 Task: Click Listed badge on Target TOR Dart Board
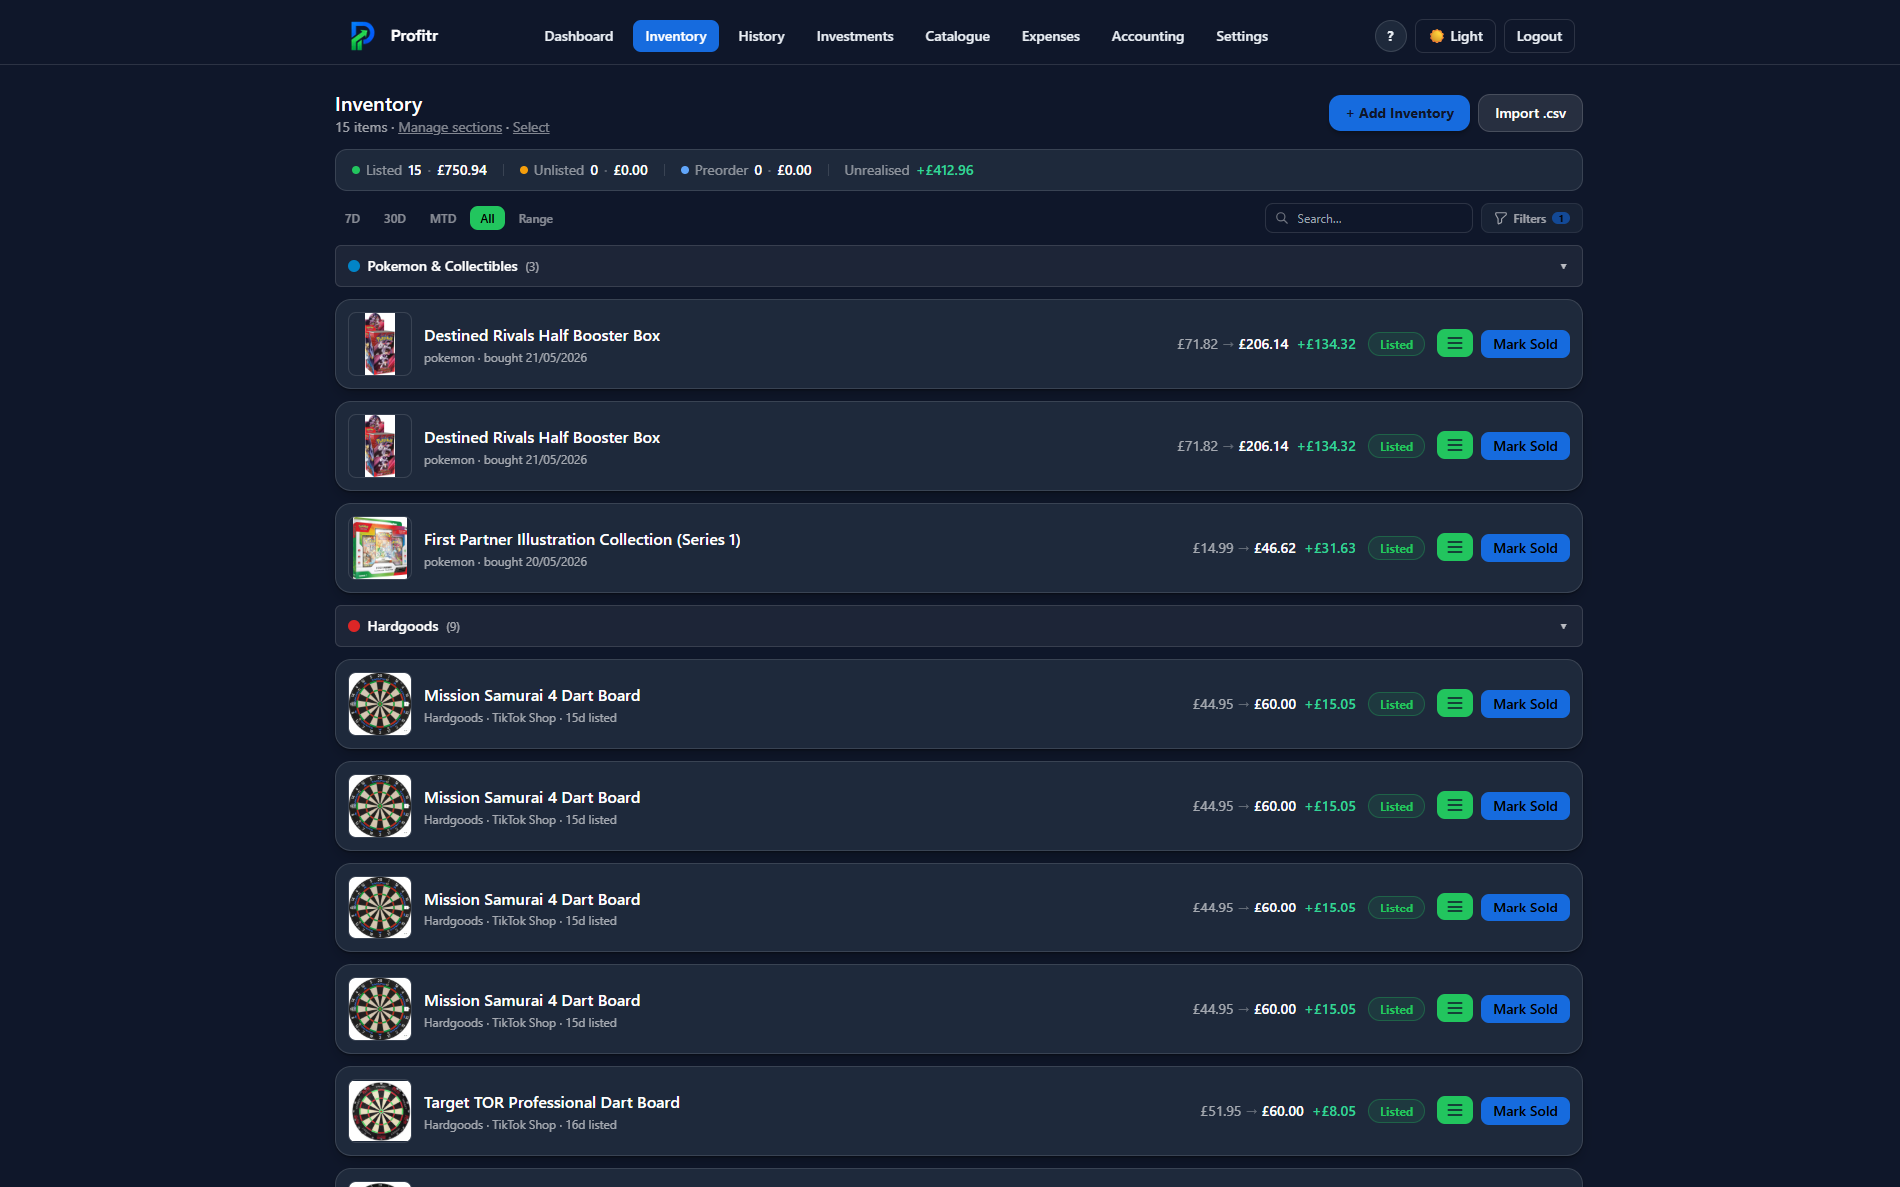click(x=1396, y=1111)
